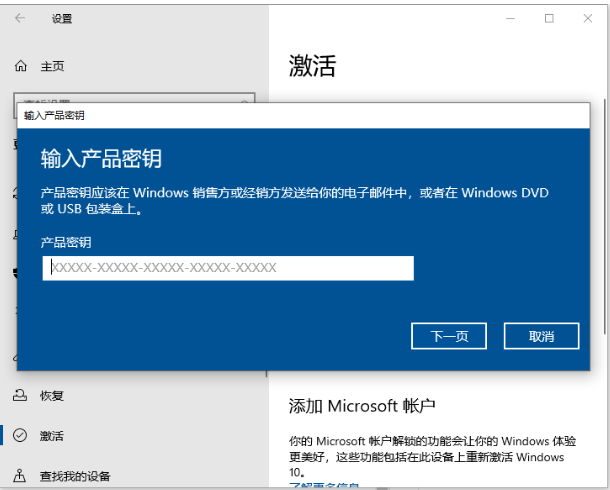The height and width of the screenshot is (490, 610).
Task: Go to 主页 in the sidebar
Action: [x=52, y=66]
